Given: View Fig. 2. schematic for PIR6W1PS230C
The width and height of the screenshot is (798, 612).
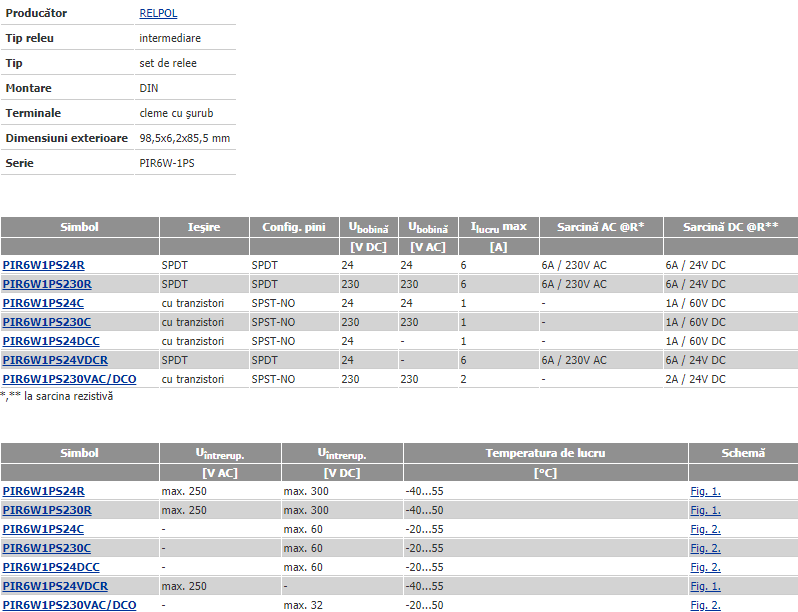Looking at the screenshot, I should pyautogui.click(x=705, y=548).
